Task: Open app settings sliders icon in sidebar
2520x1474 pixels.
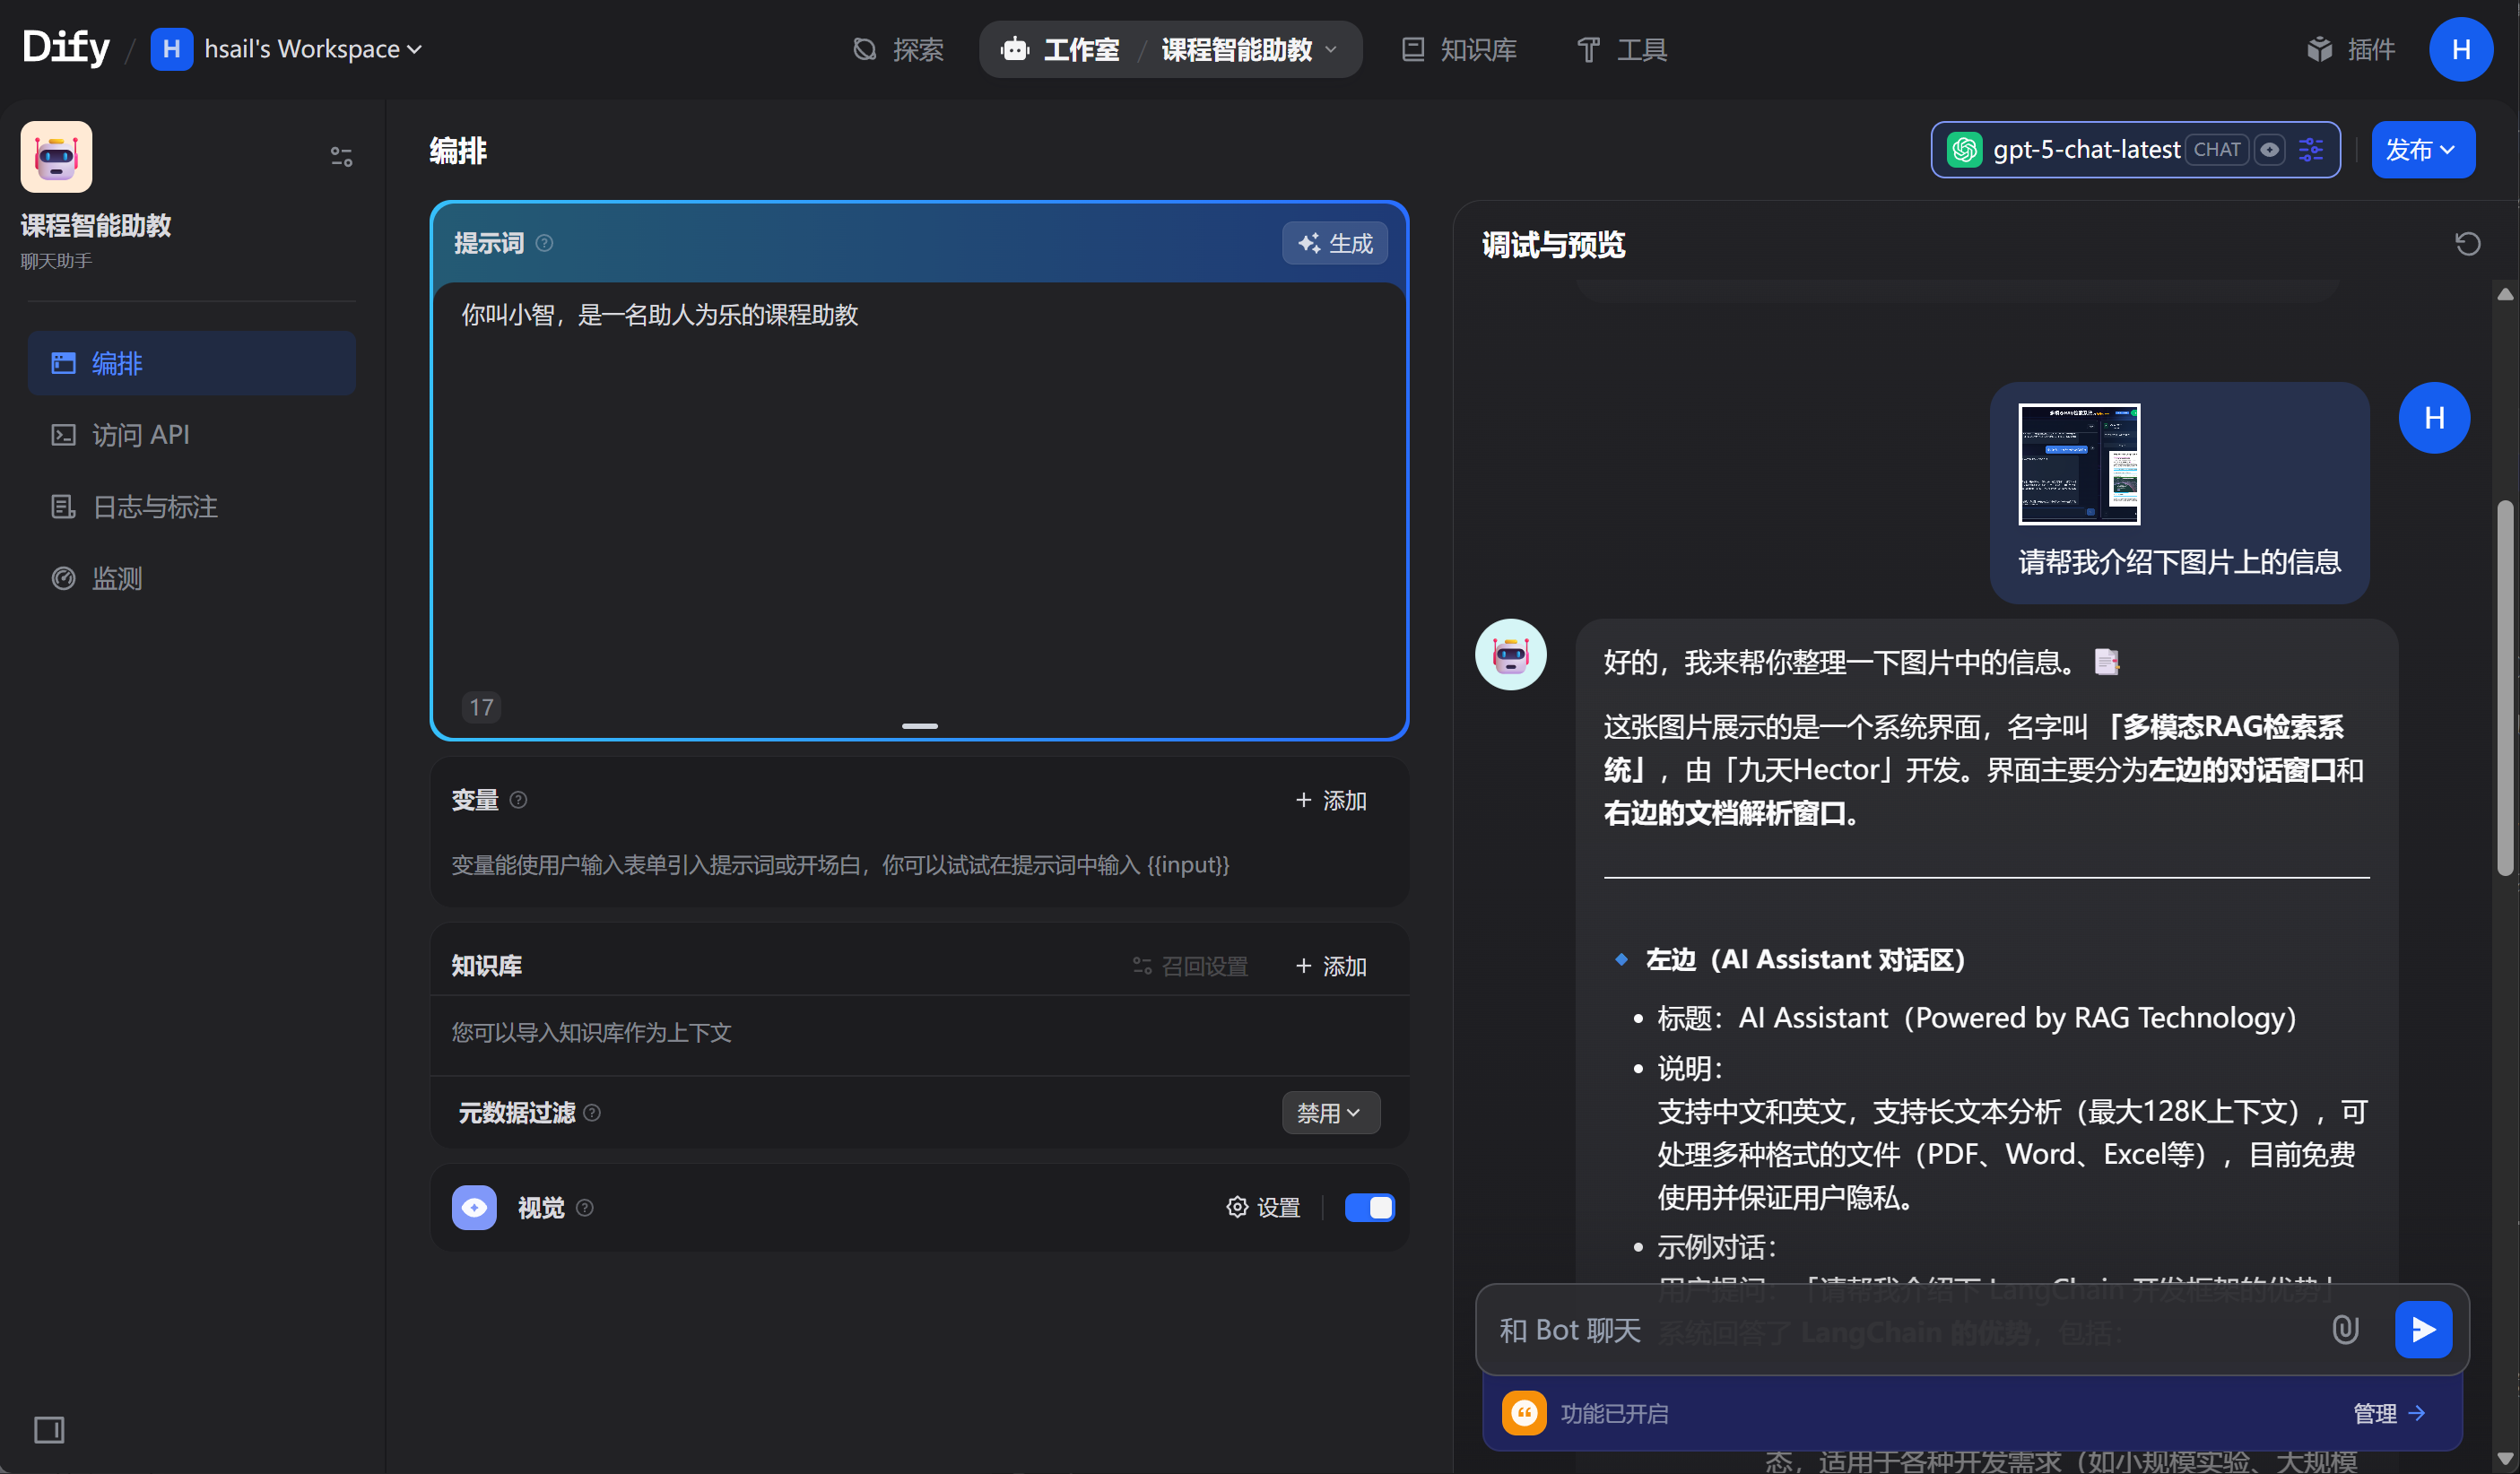Action: [x=341, y=157]
